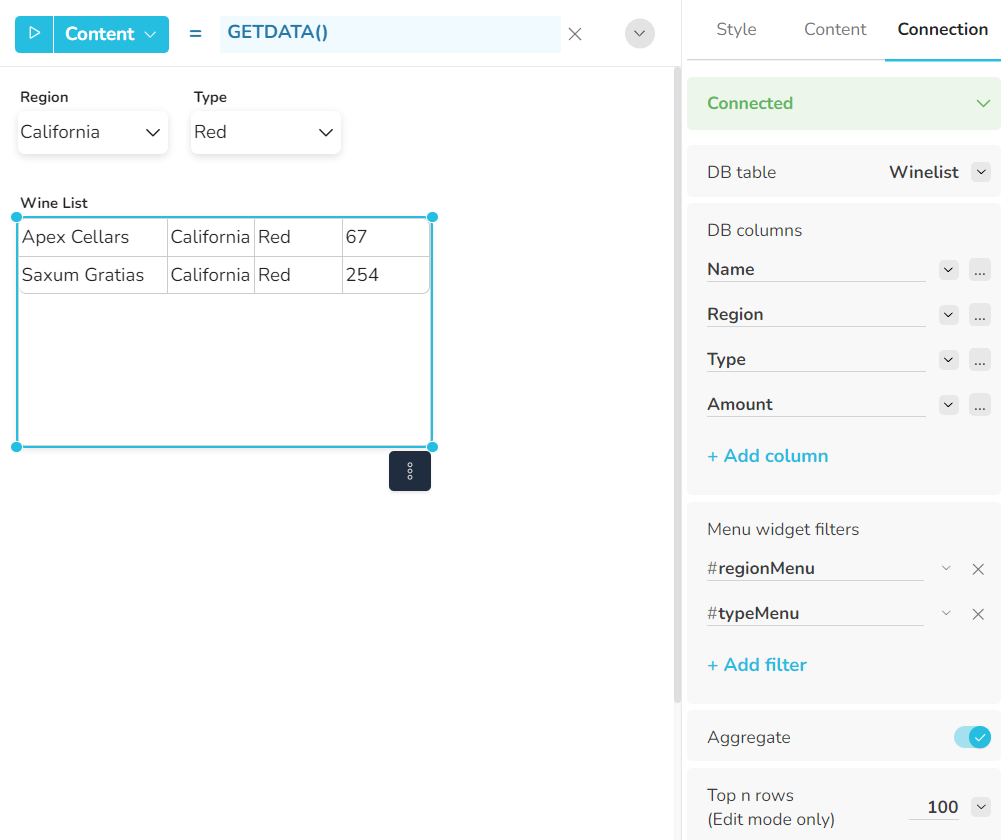Viewport: 1002px width, 840px height.
Task: Click the GETDATA() formula input field
Action: (x=390, y=33)
